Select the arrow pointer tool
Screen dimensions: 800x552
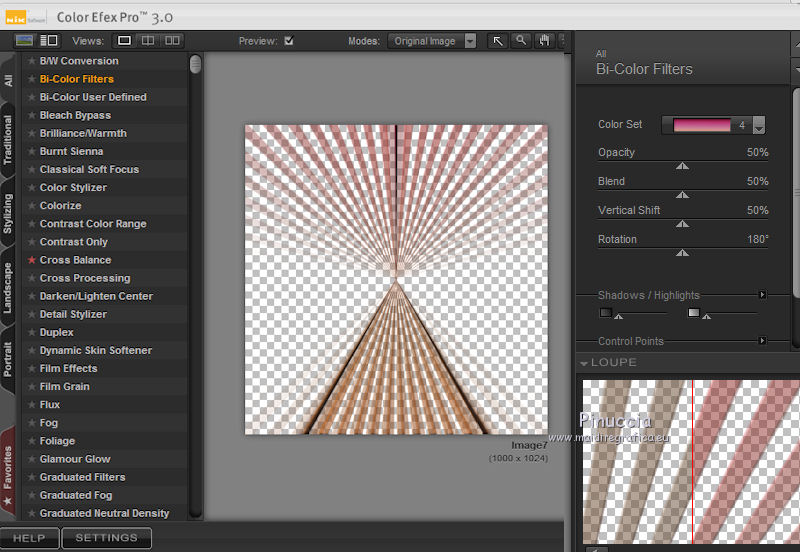[497, 41]
